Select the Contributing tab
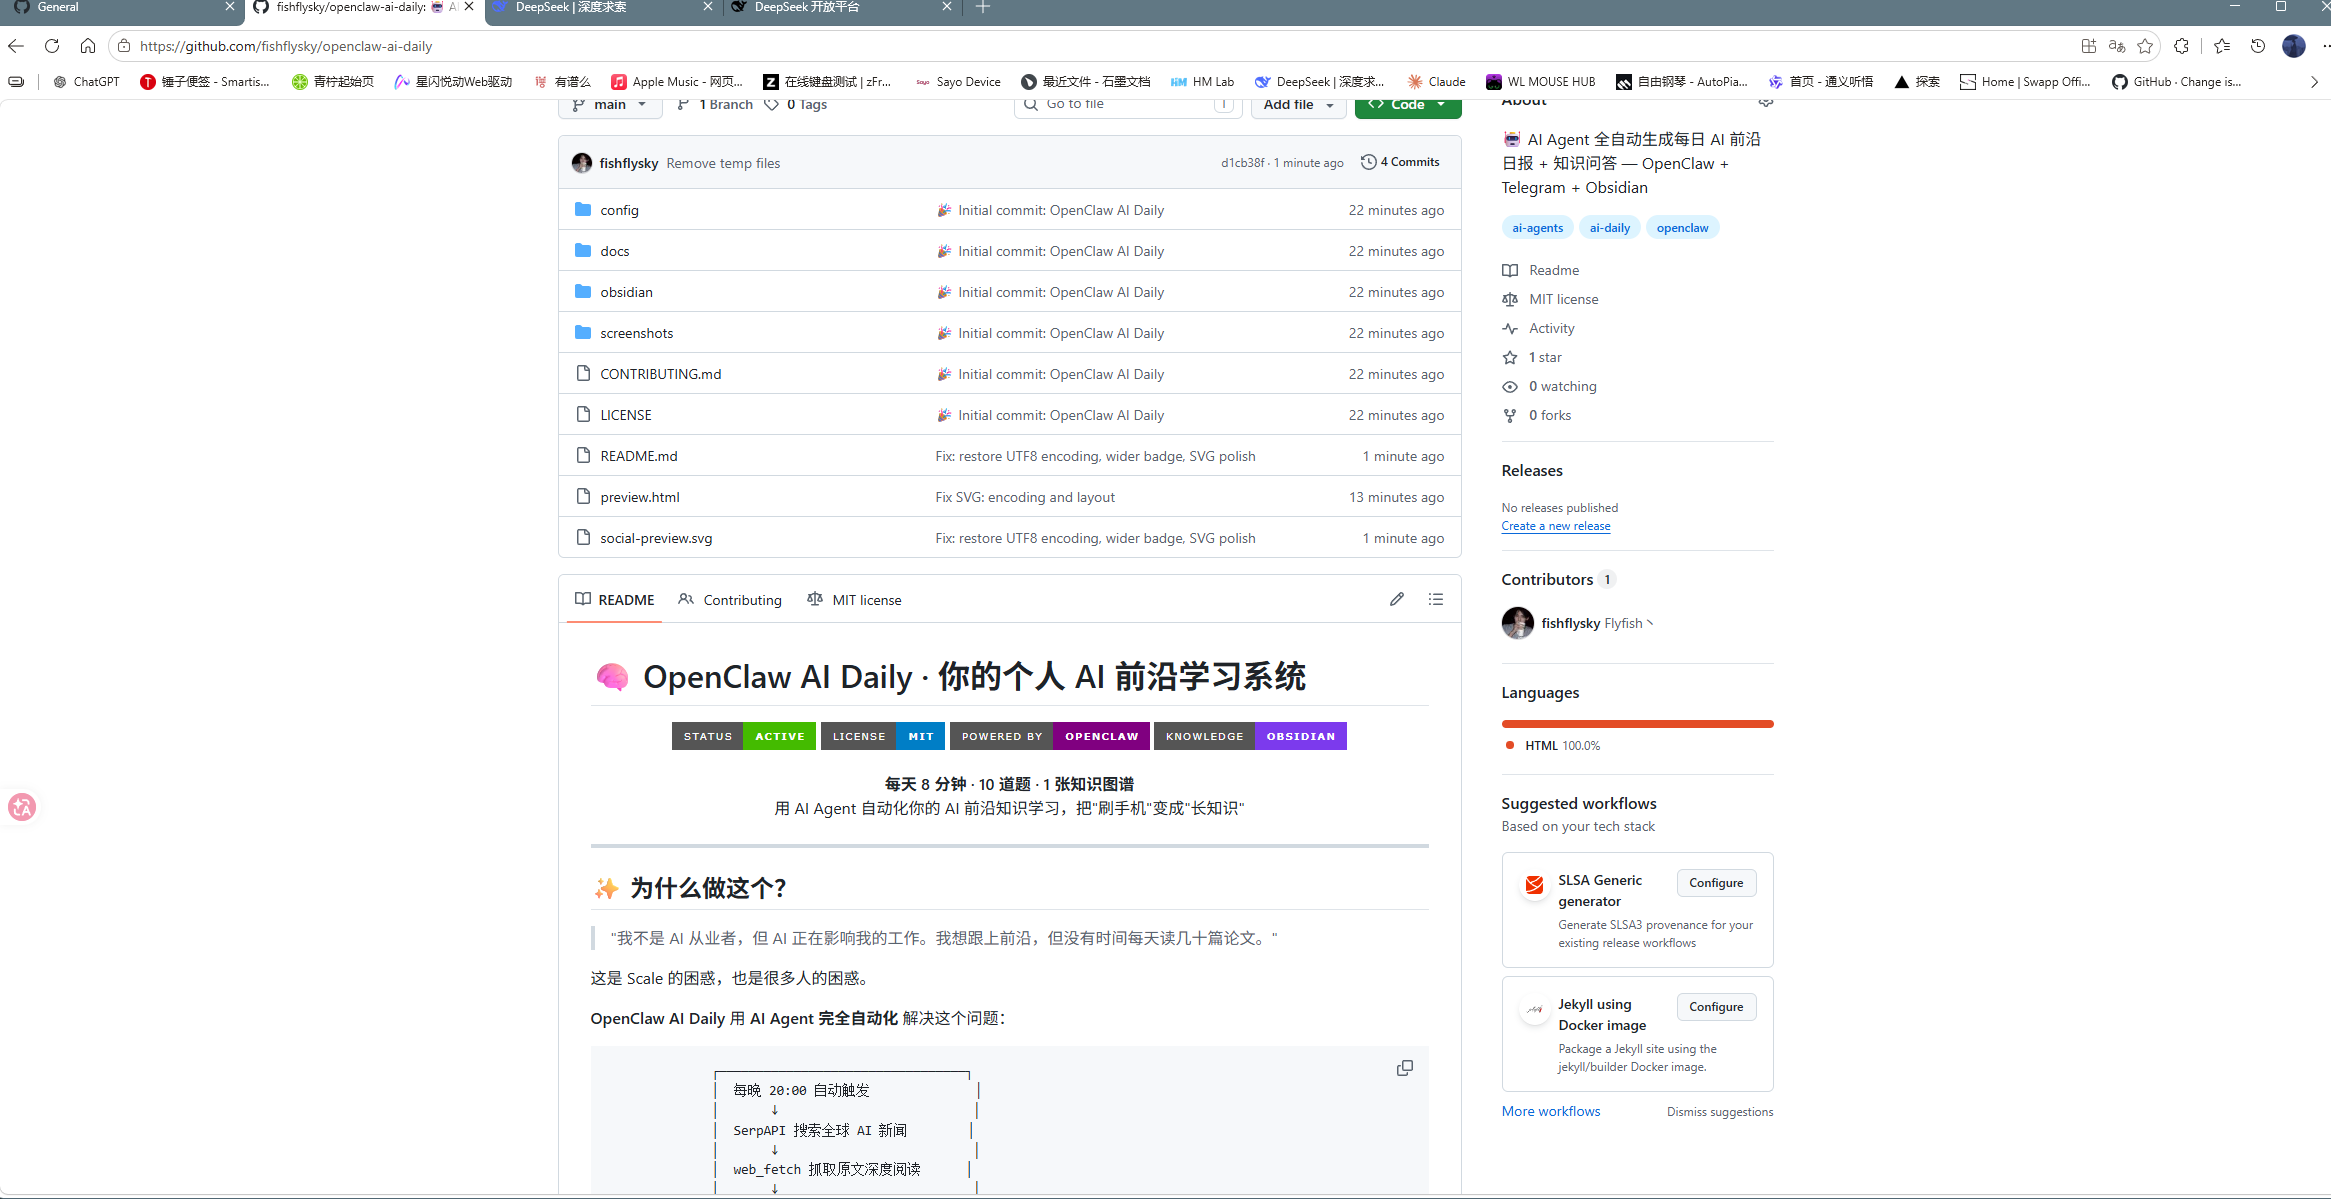2331x1199 pixels. click(x=730, y=600)
